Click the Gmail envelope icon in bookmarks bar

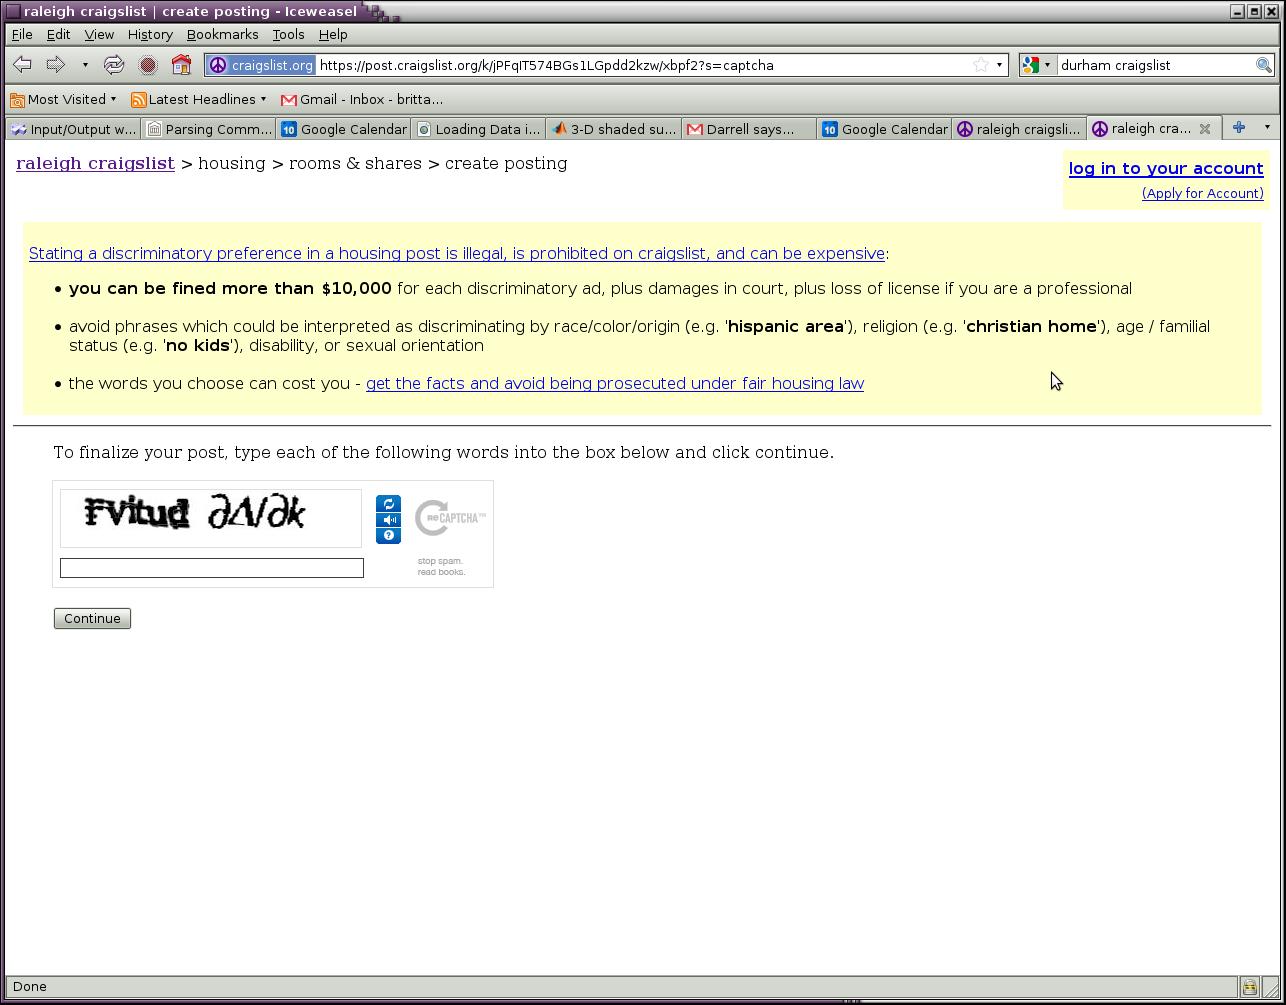point(288,99)
